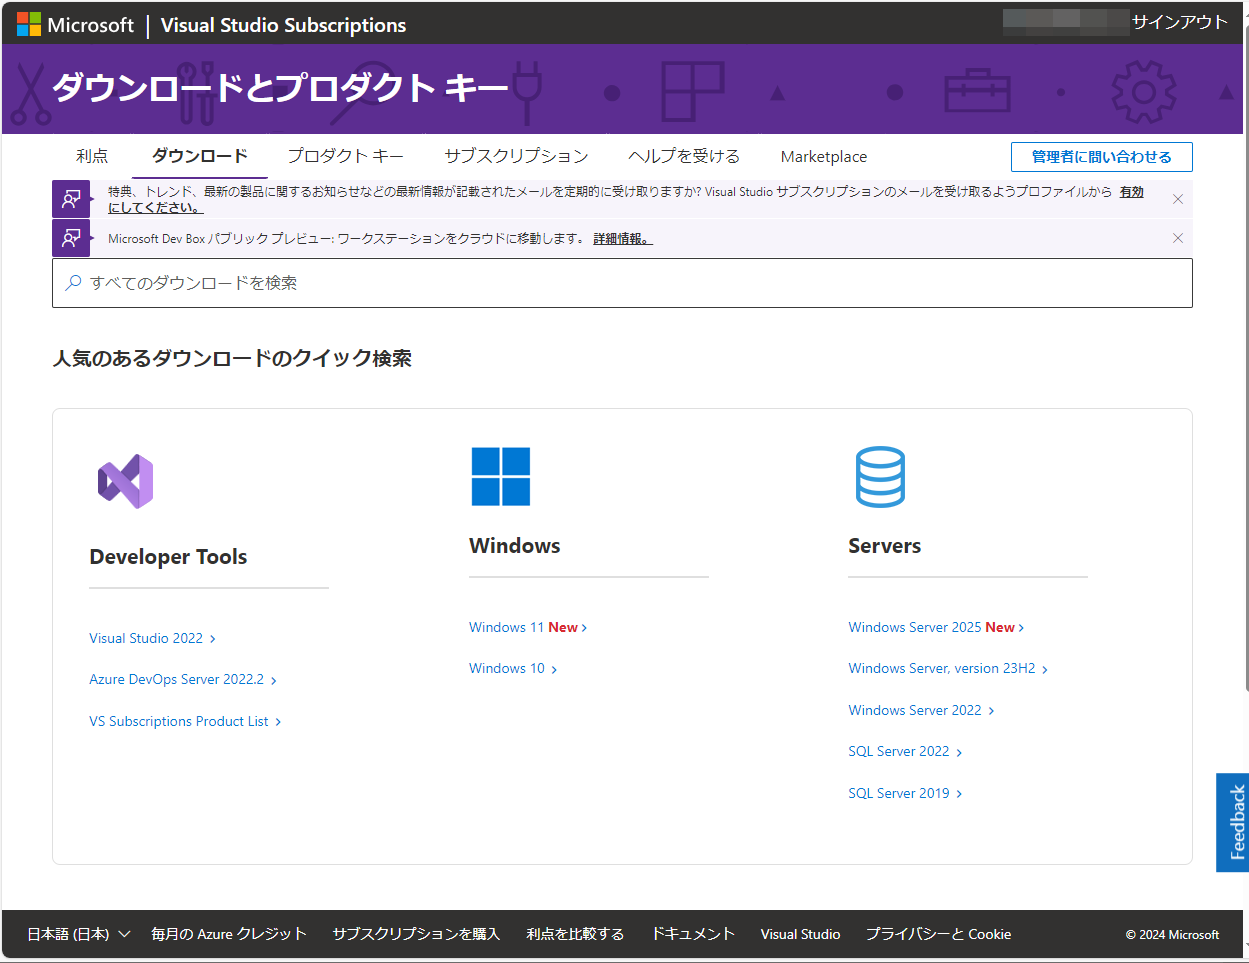Open the Windows 10 download link
1249x963 pixels.
pyautogui.click(x=513, y=668)
